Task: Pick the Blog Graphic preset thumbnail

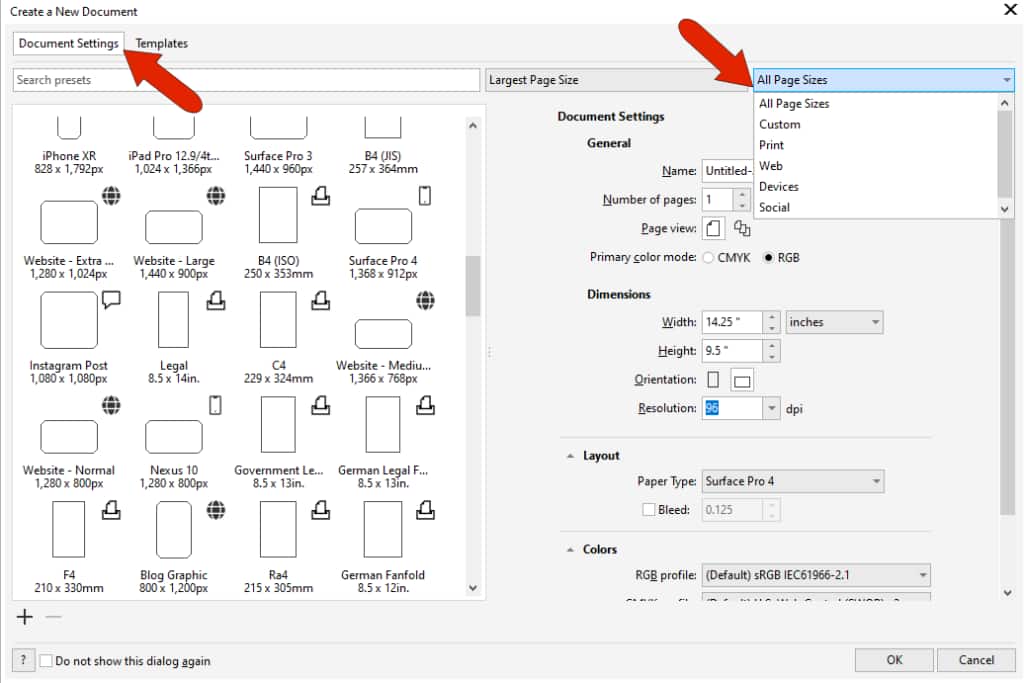Action: tap(174, 529)
